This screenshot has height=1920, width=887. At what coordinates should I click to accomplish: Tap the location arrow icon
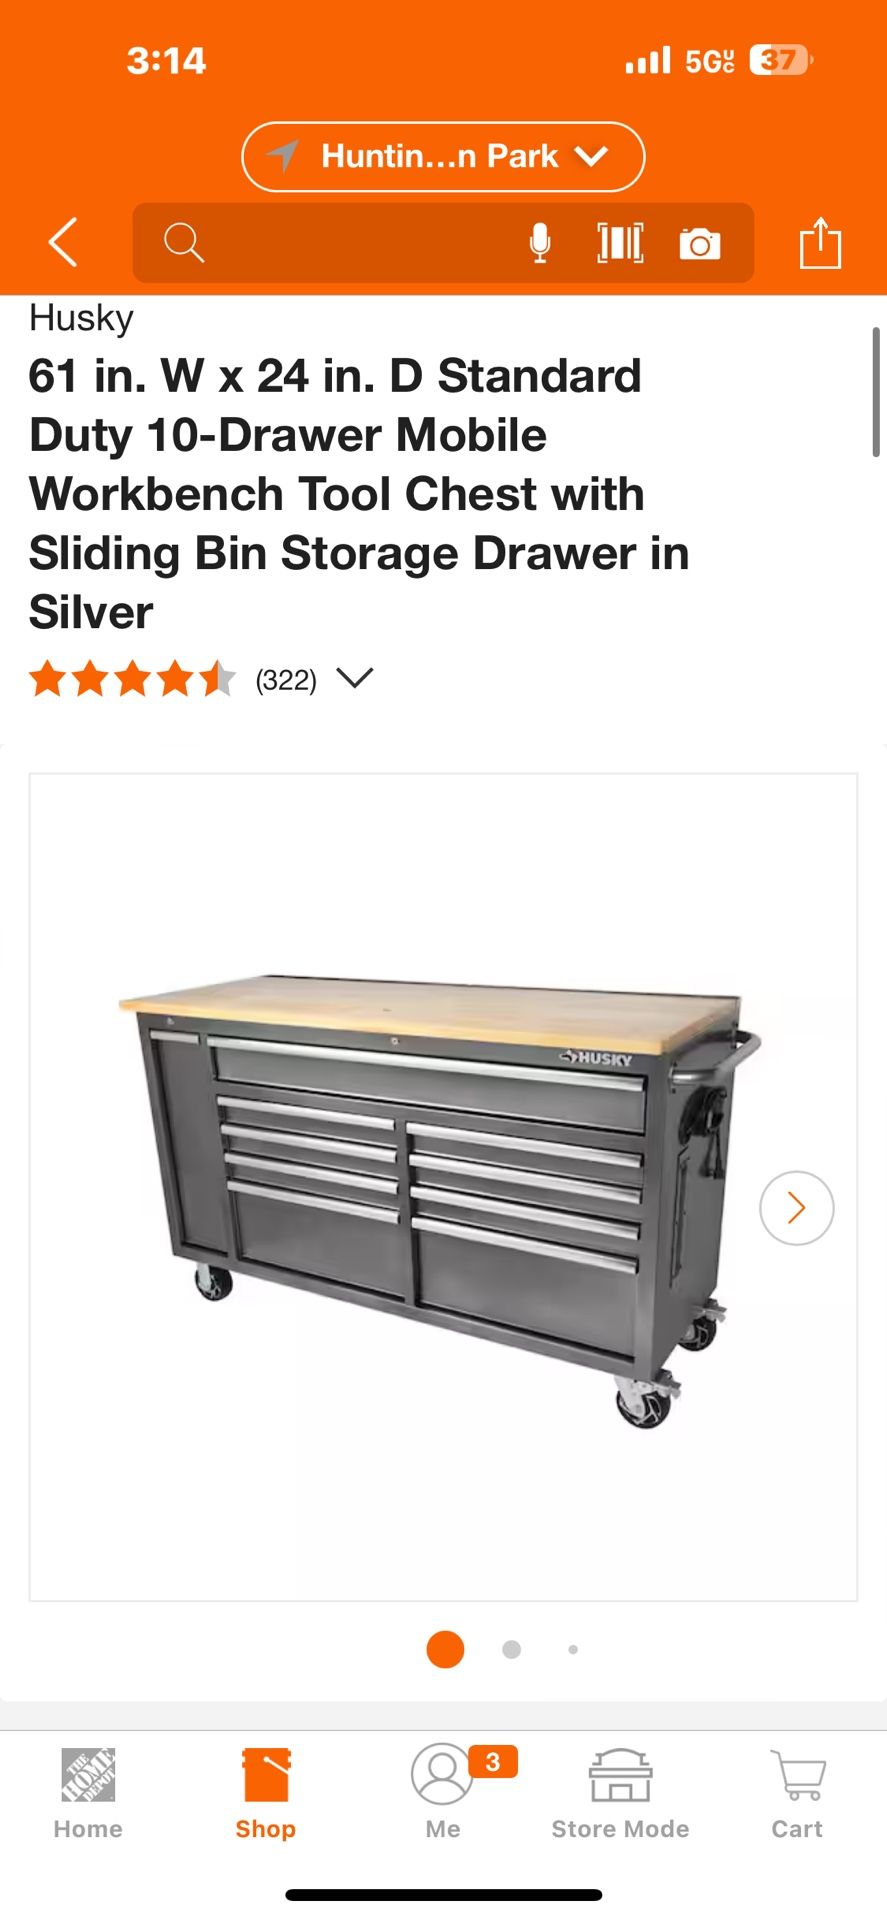tap(283, 156)
